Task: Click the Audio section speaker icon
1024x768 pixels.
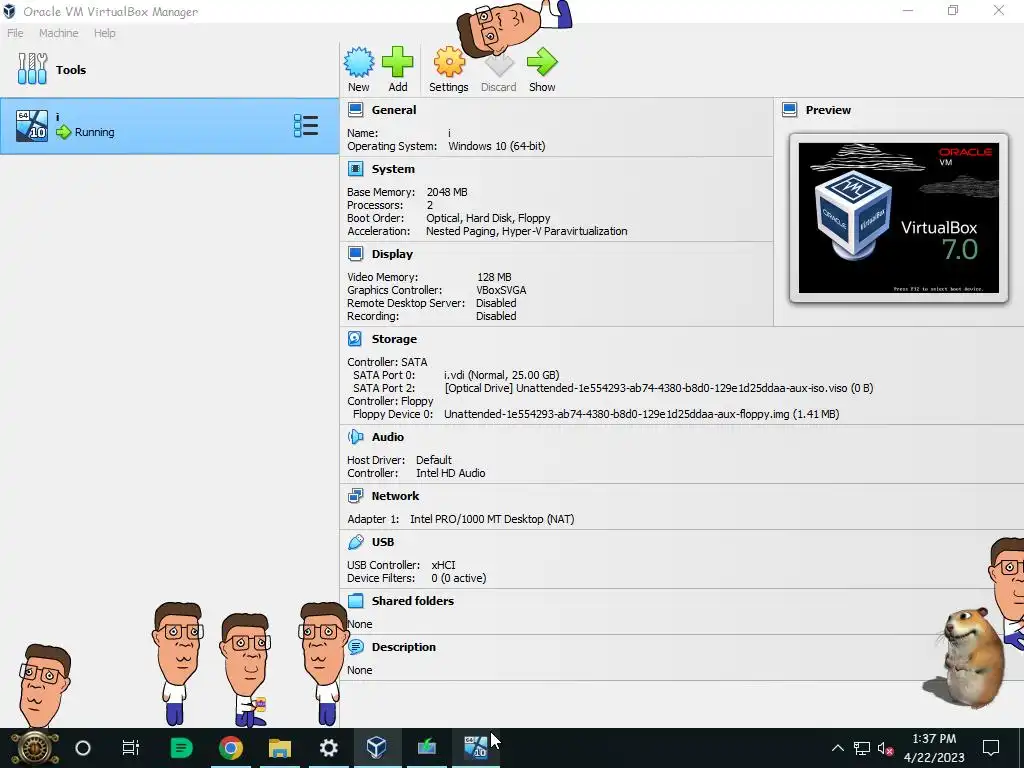Action: 355,437
